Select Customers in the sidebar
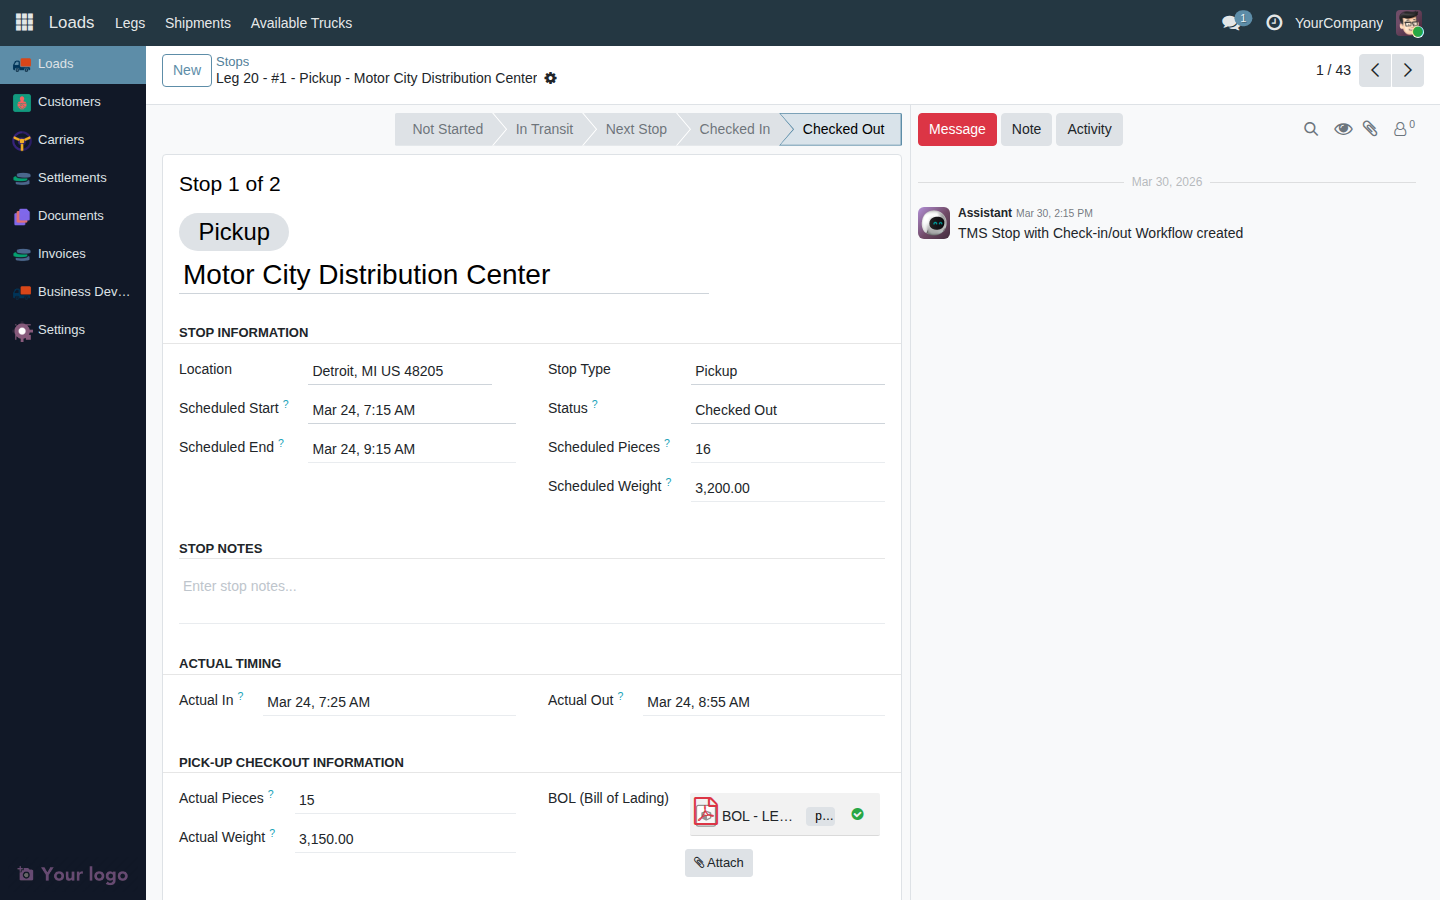The width and height of the screenshot is (1440, 900). tap(73, 102)
